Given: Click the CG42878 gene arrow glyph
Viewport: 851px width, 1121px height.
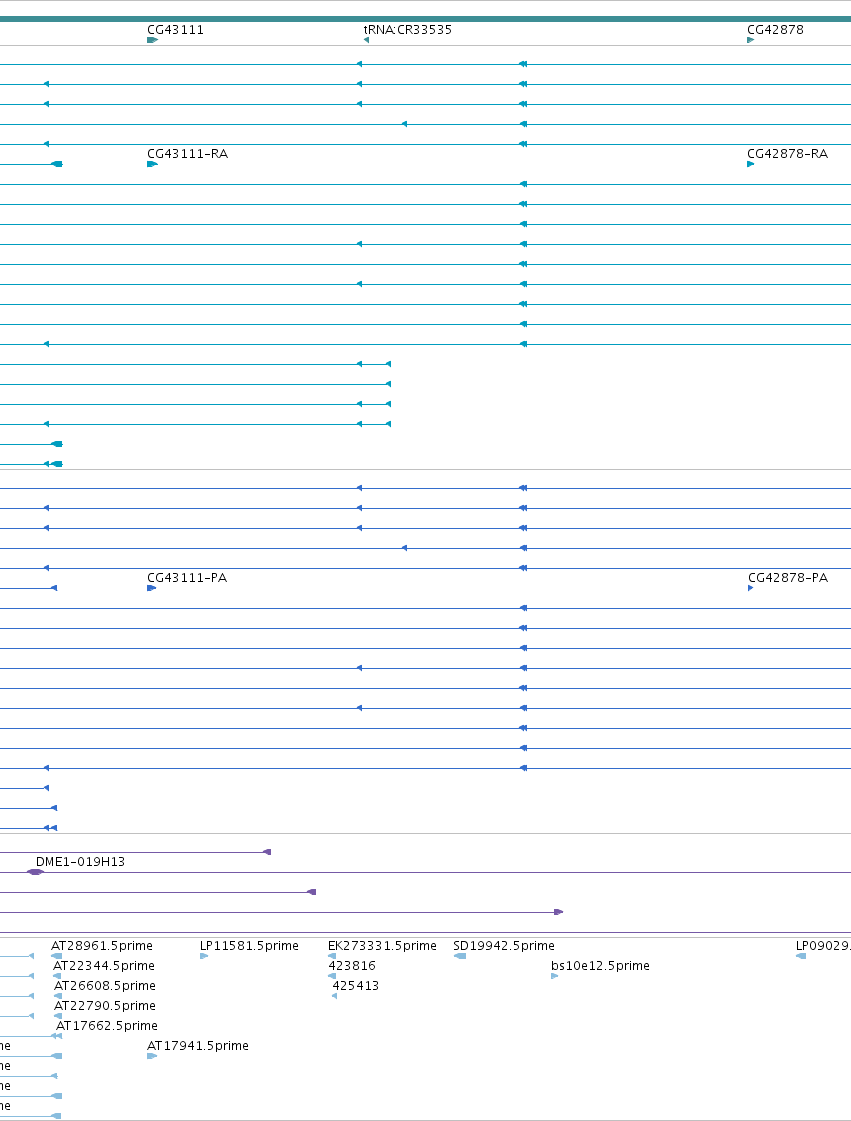Looking at the screenshot, I should (x=750, y=40).
